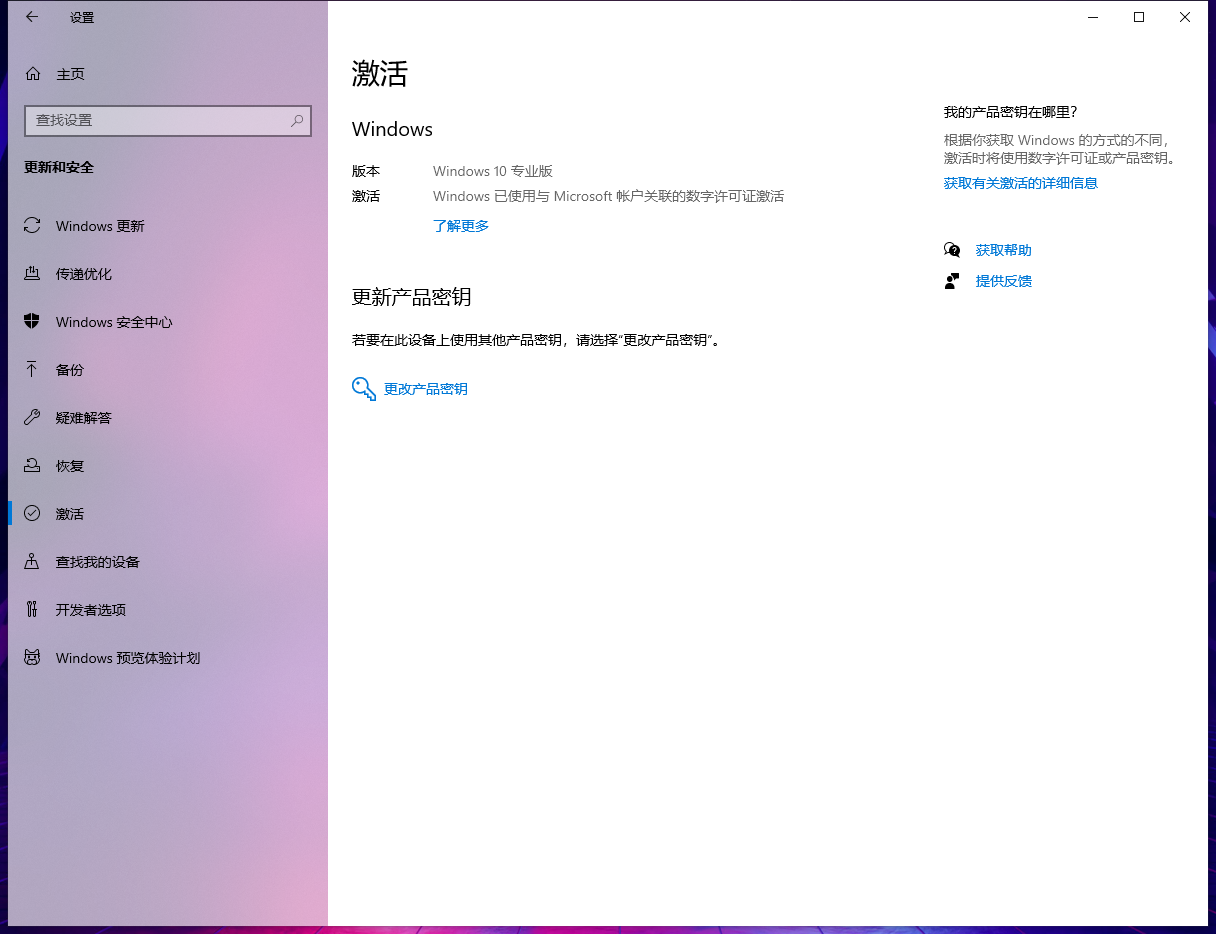
Task: Click the key icon beside 更改产品密钥
Action: tap(364, 389)
